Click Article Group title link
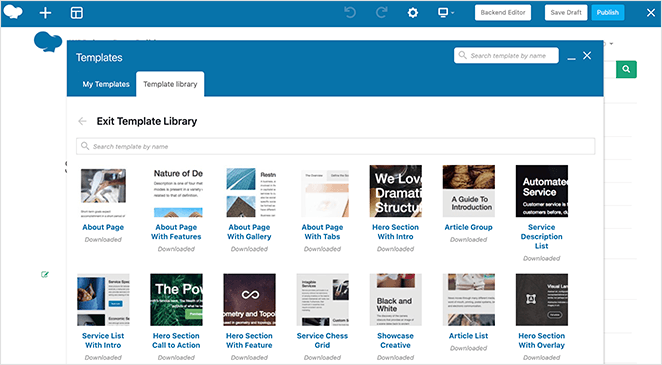Screen dimensions: 662x365 pos(469,227)
